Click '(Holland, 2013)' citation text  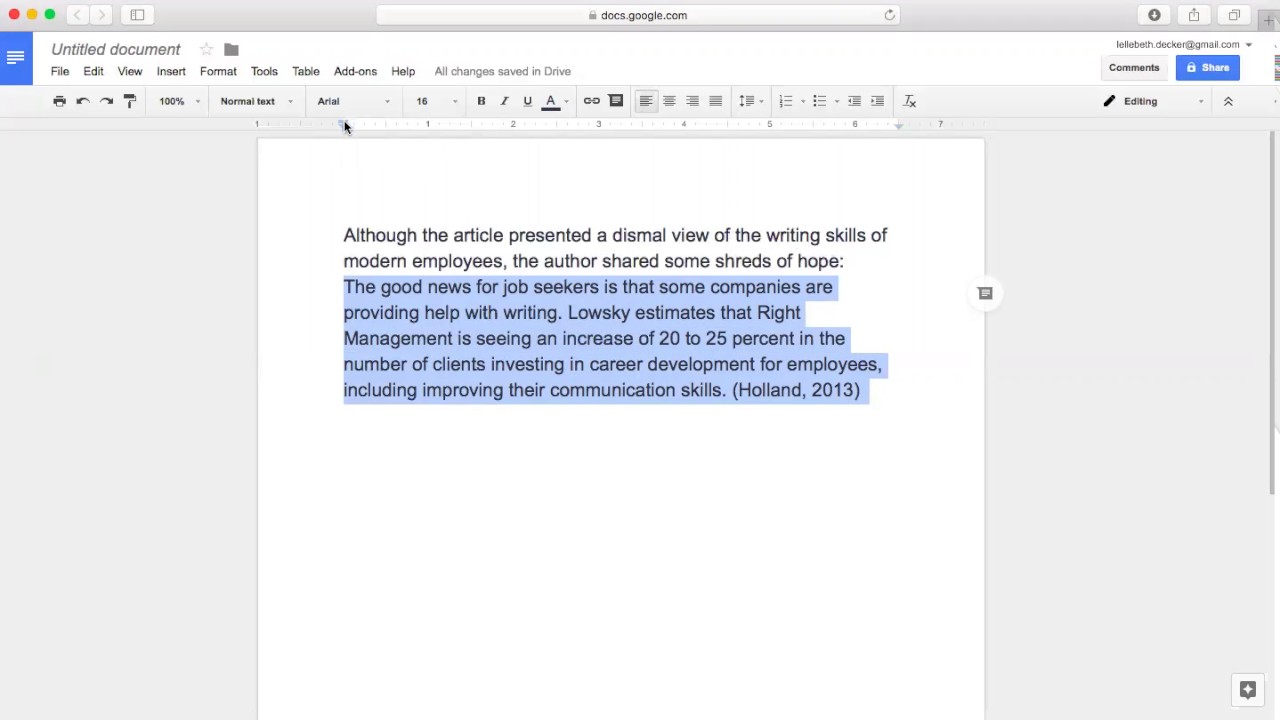796,390
